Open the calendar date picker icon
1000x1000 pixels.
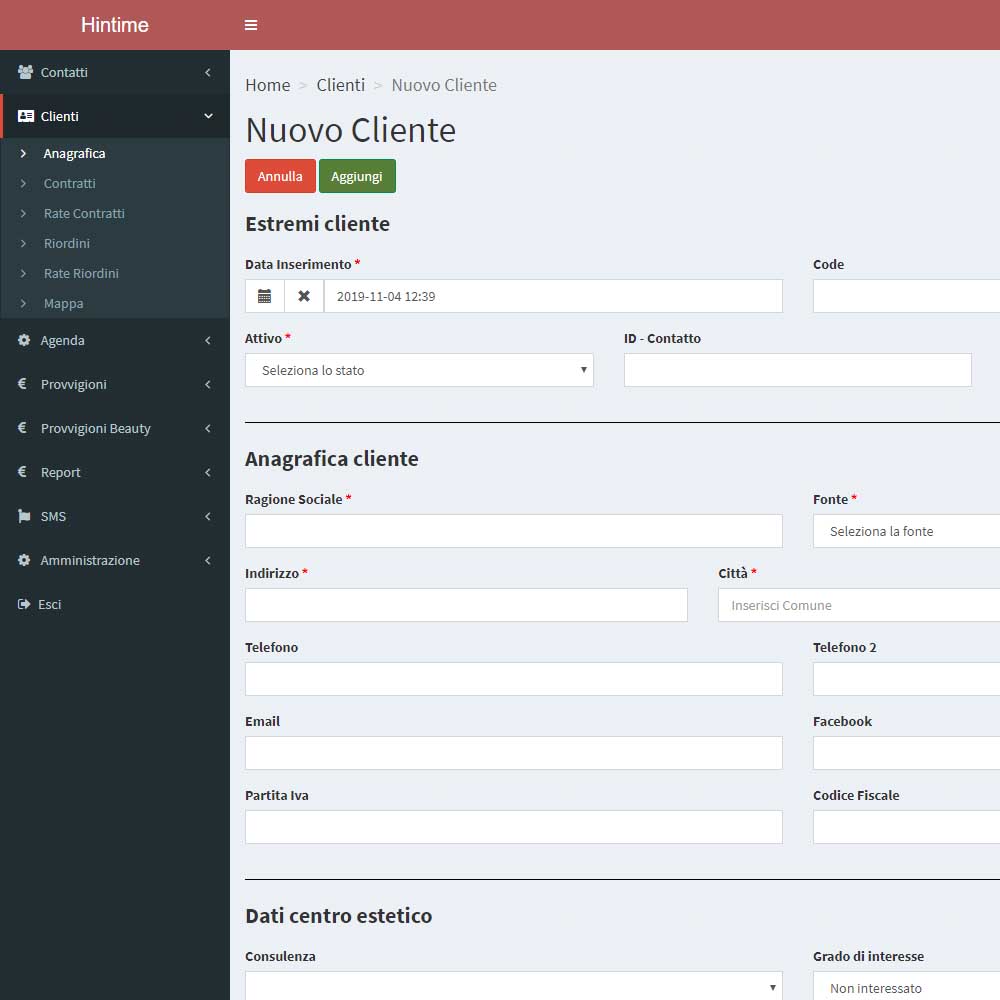click(265, 296)
